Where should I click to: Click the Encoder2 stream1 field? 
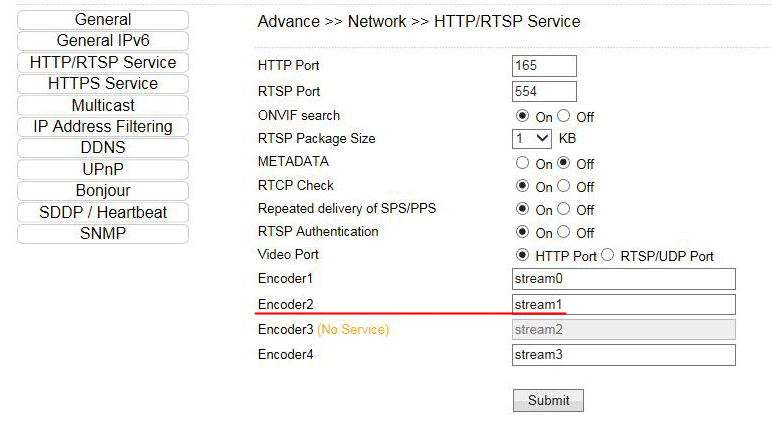(623, 304)
